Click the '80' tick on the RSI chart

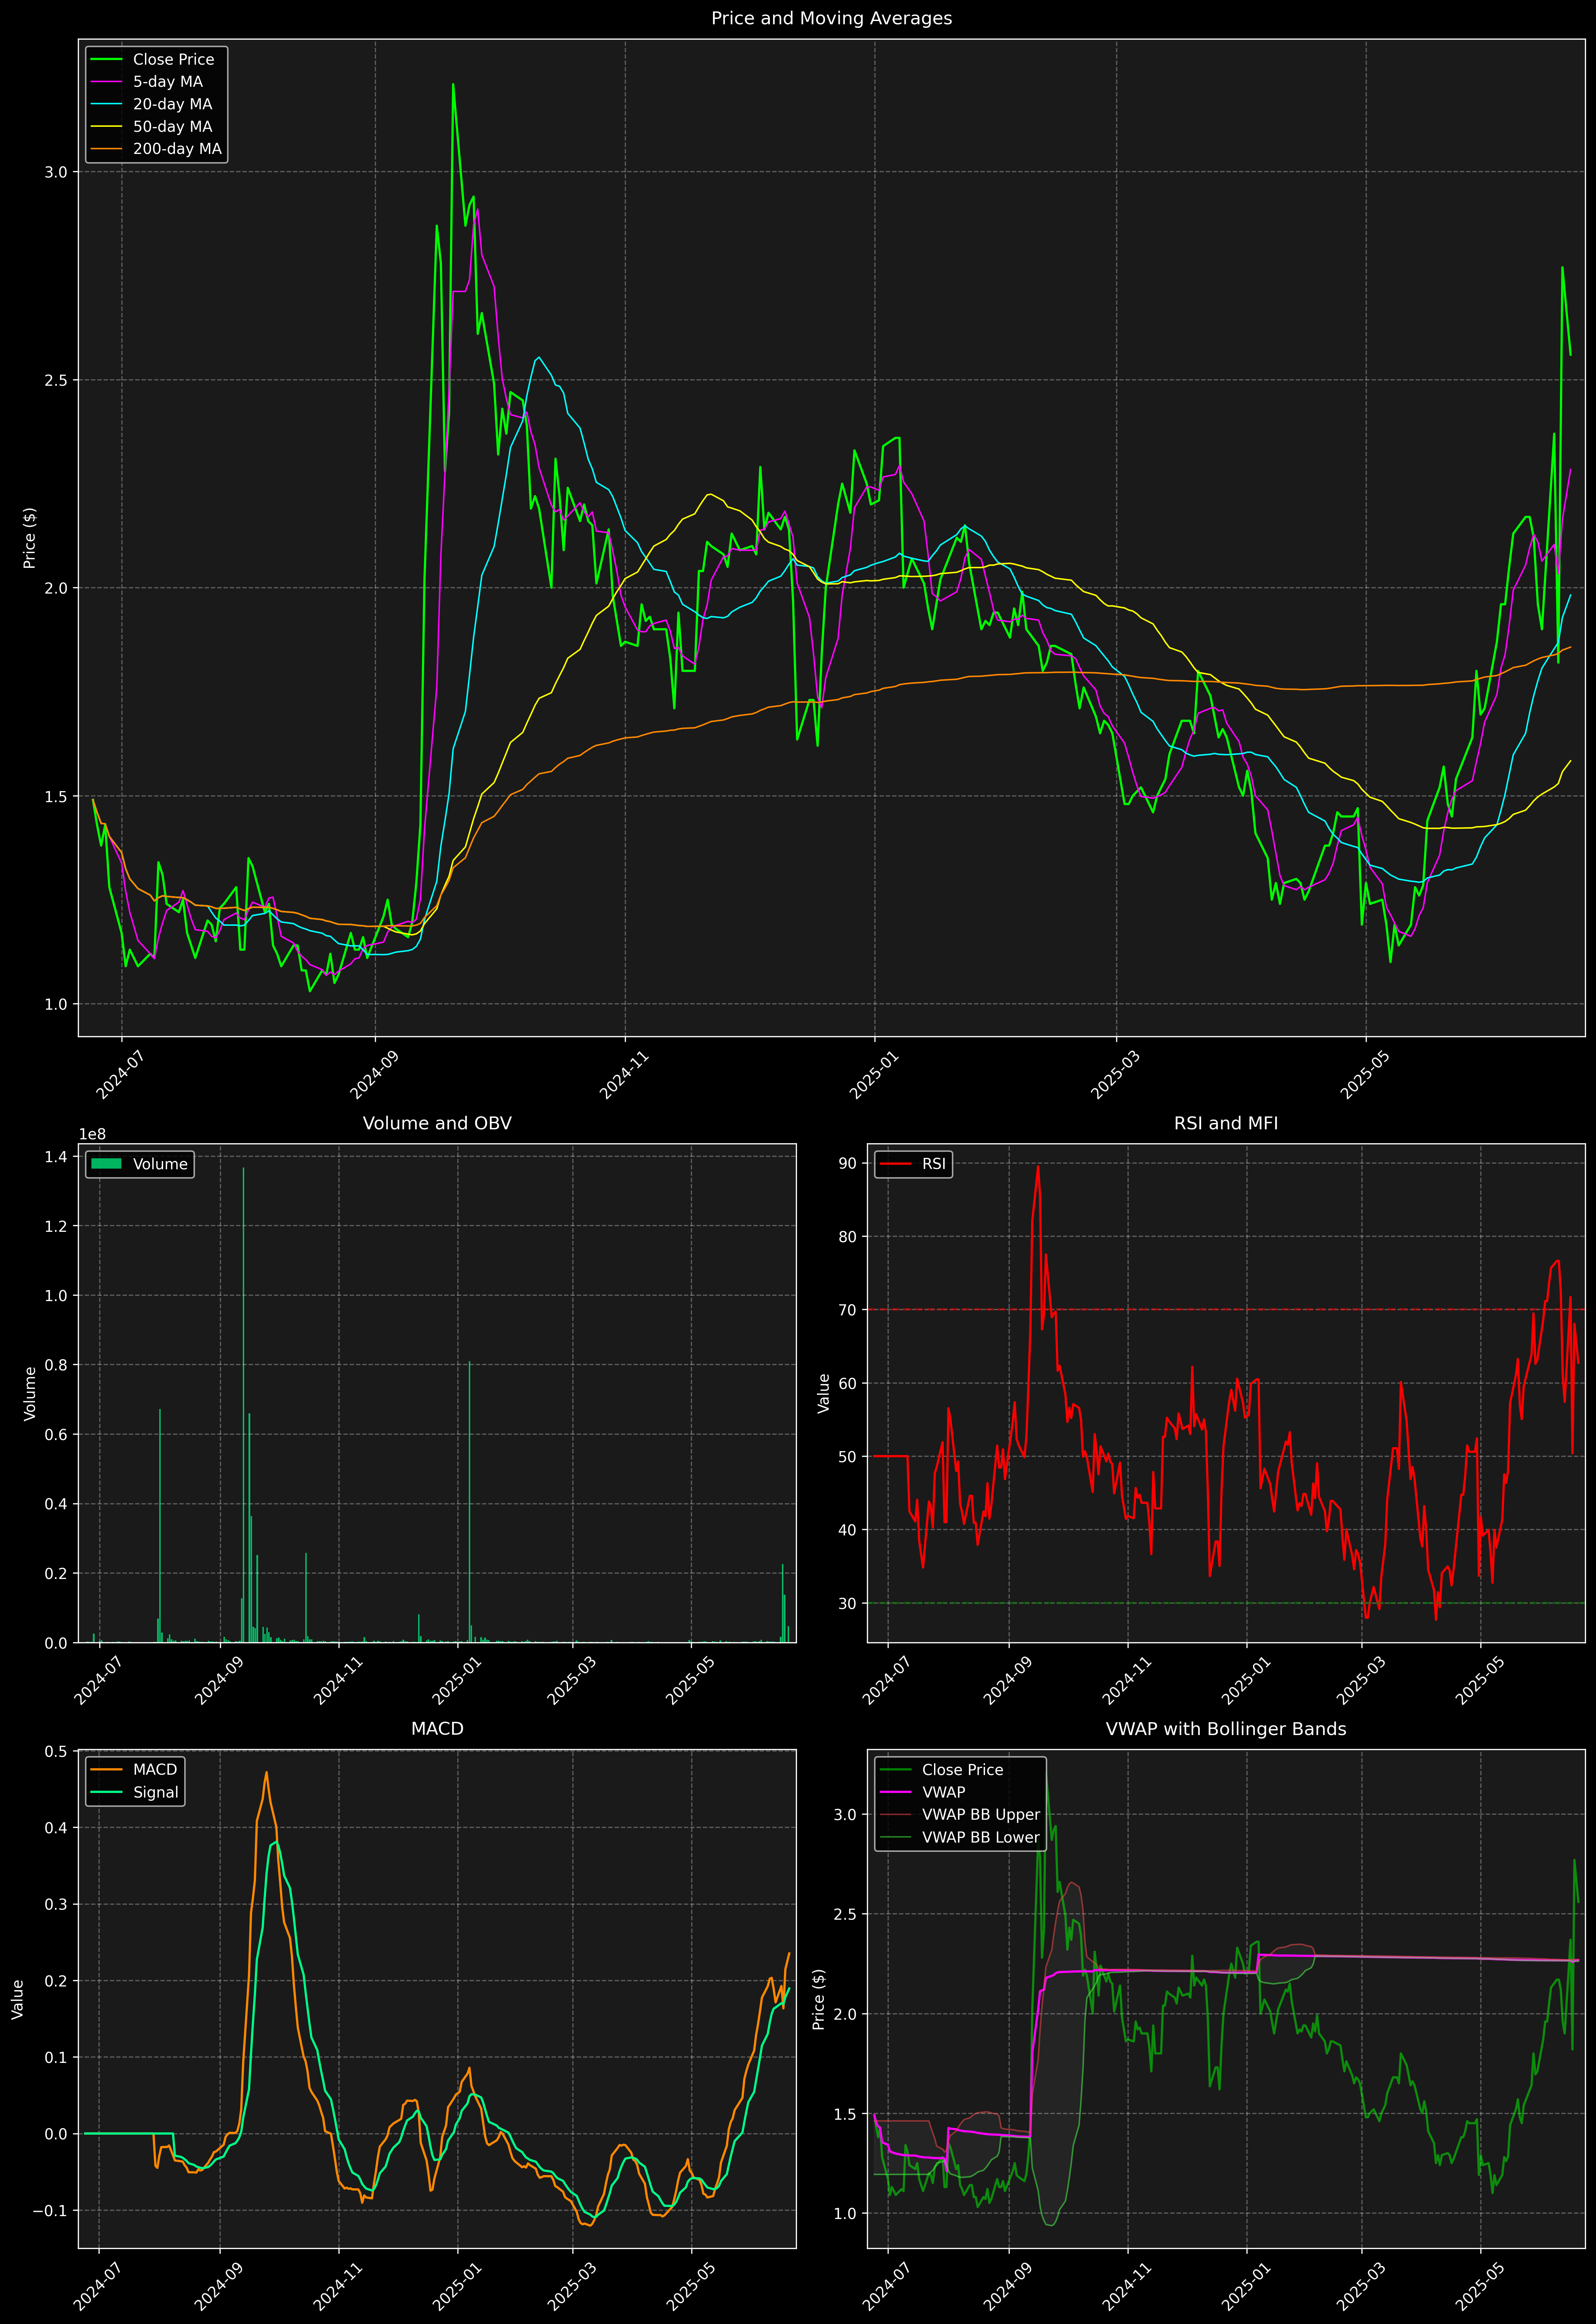coord(848,1237)
